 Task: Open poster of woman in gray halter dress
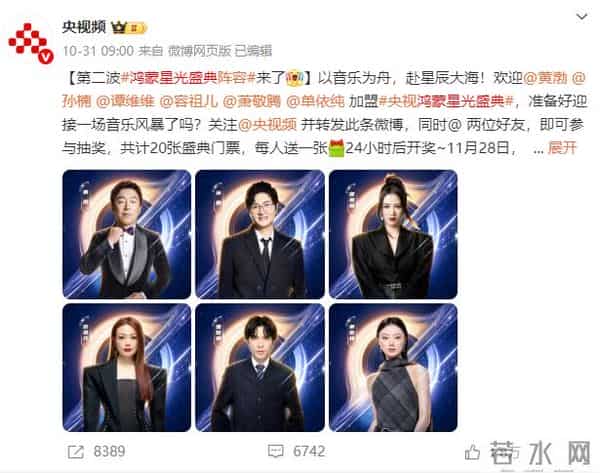coord(393,367)
